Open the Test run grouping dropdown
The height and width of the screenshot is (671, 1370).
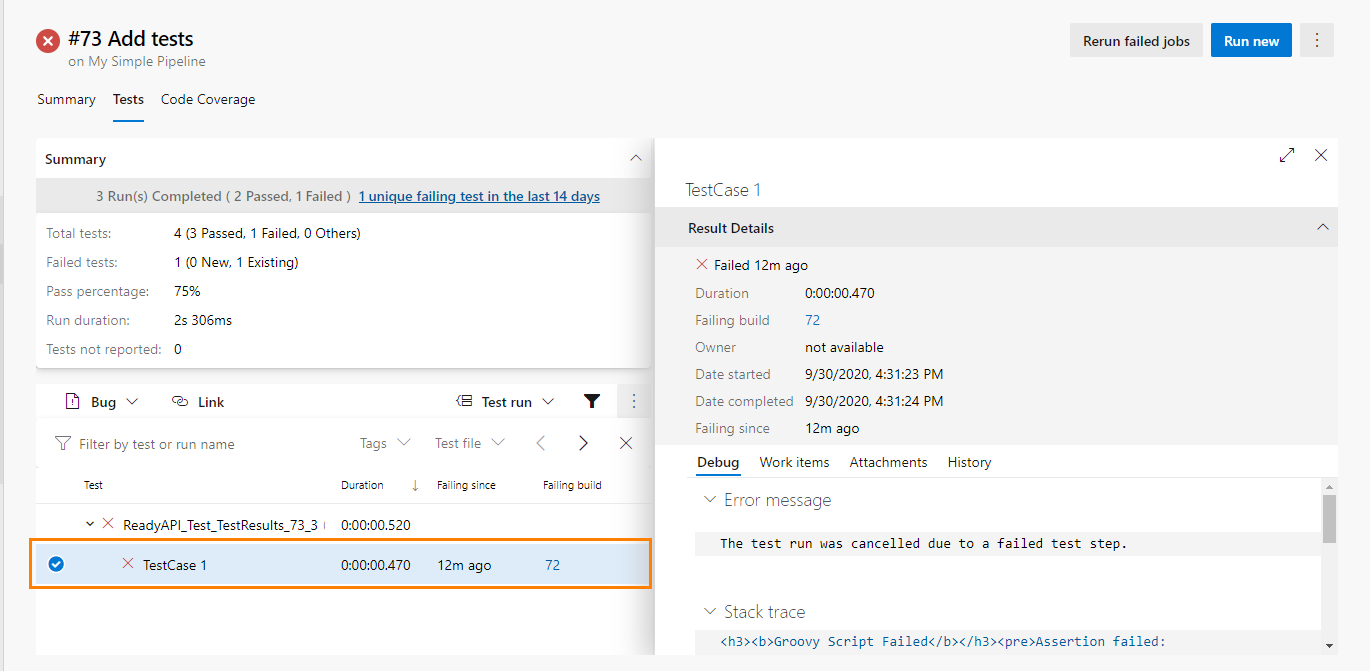pyautogui.click(x=505, y=402)
